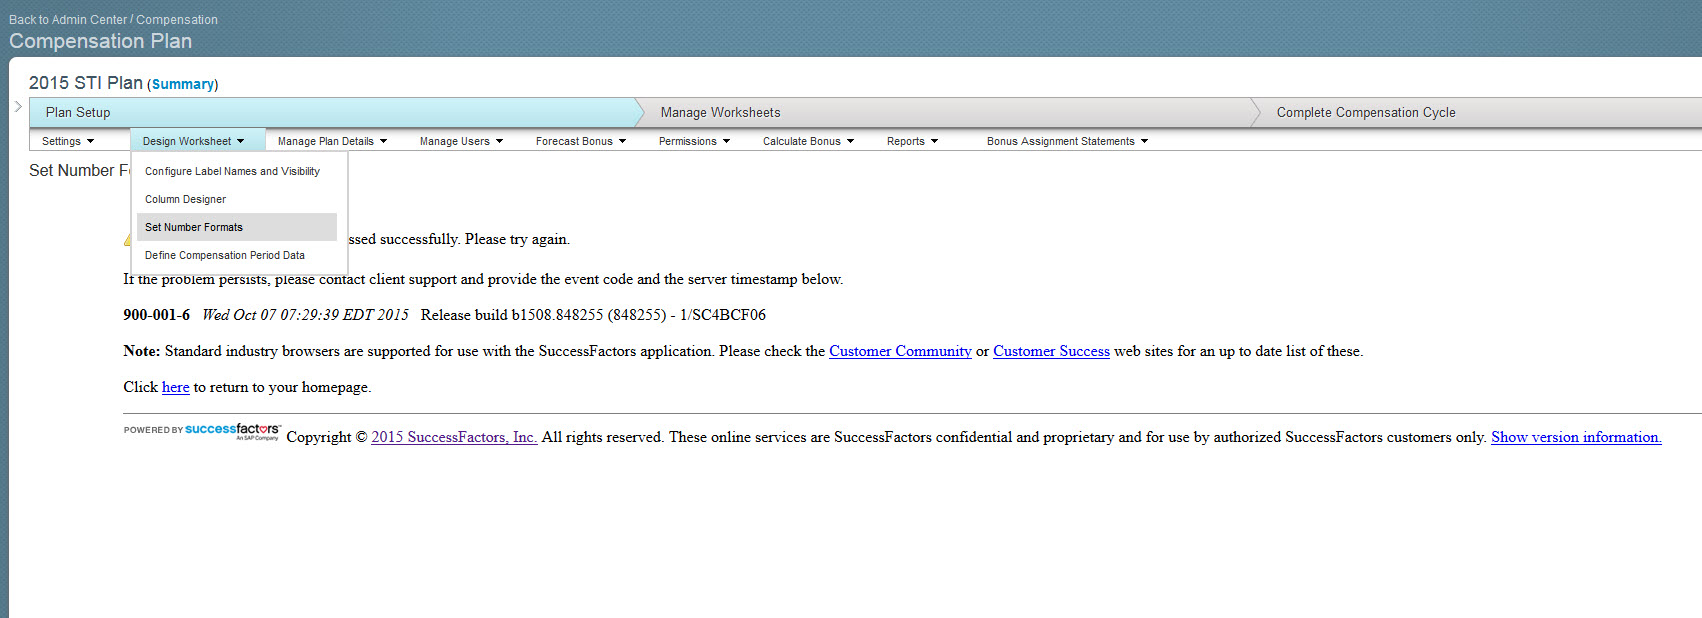The width and height of the screenshot is (1702, 618).
Task: Visit the Customer Community link
Action: point(900,351)
